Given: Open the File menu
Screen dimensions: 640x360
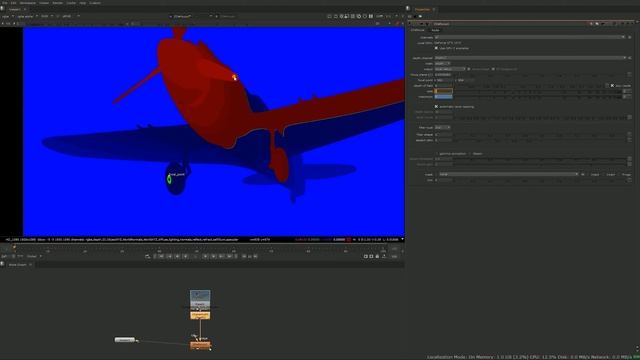Looking at the screenshot, I should coord(5,3).
